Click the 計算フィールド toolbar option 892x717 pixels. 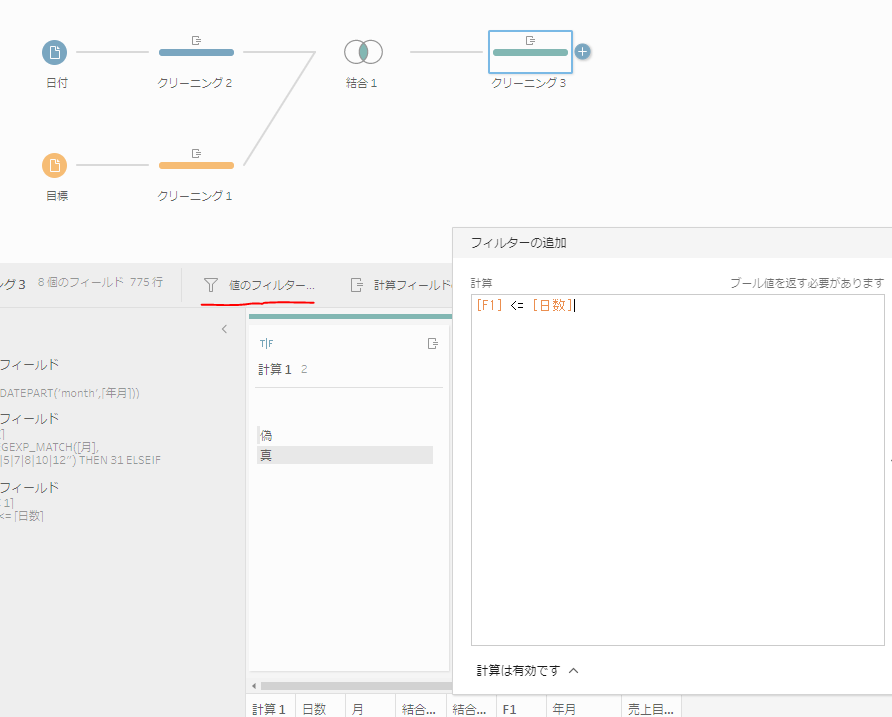[x=402, y=285]
